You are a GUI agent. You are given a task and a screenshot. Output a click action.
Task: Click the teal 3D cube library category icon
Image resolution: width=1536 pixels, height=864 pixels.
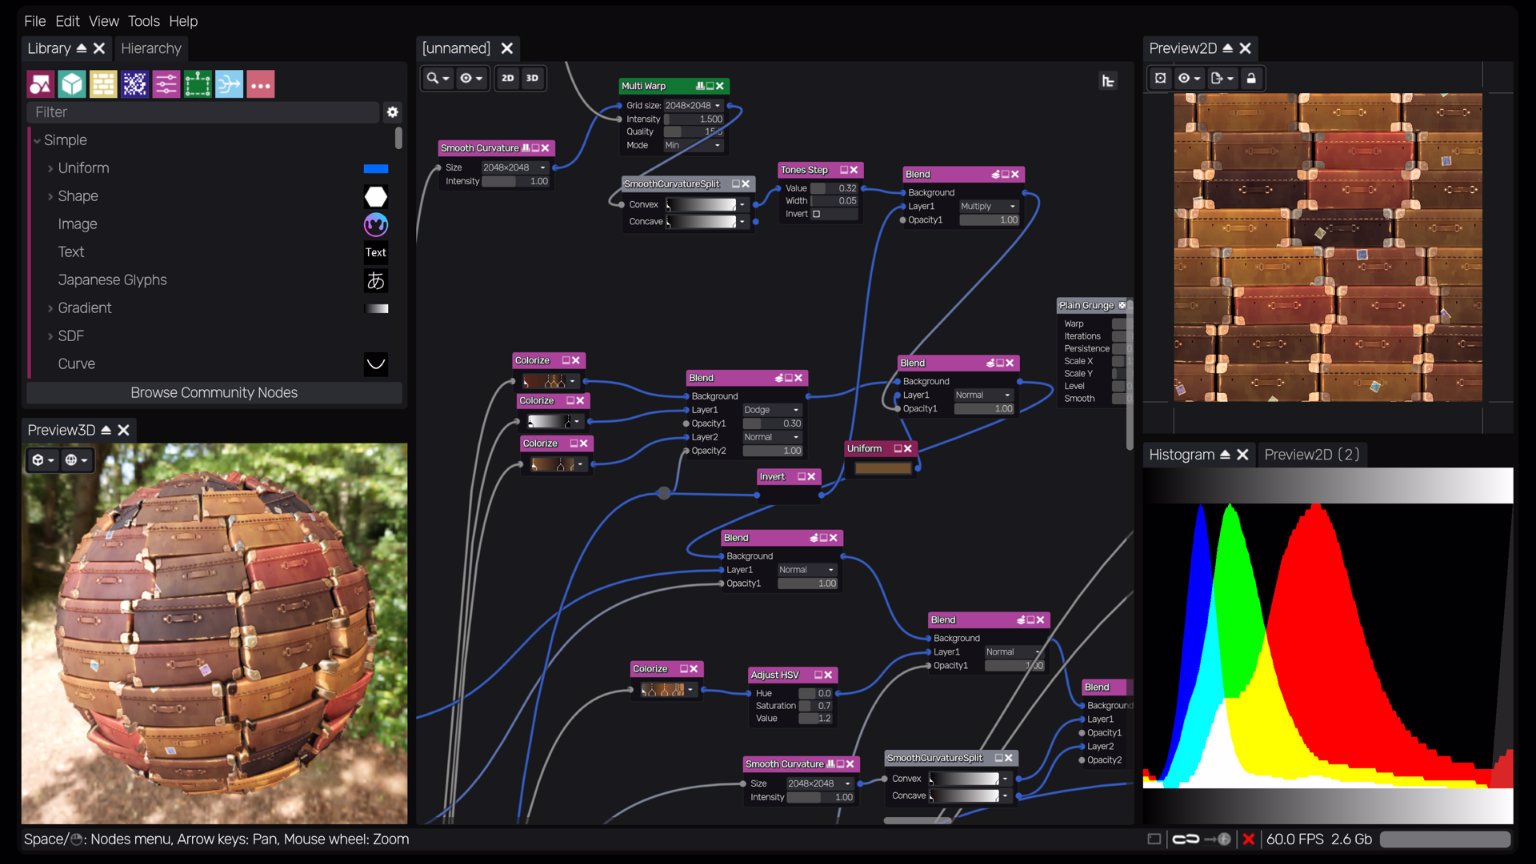coord(72,85)
